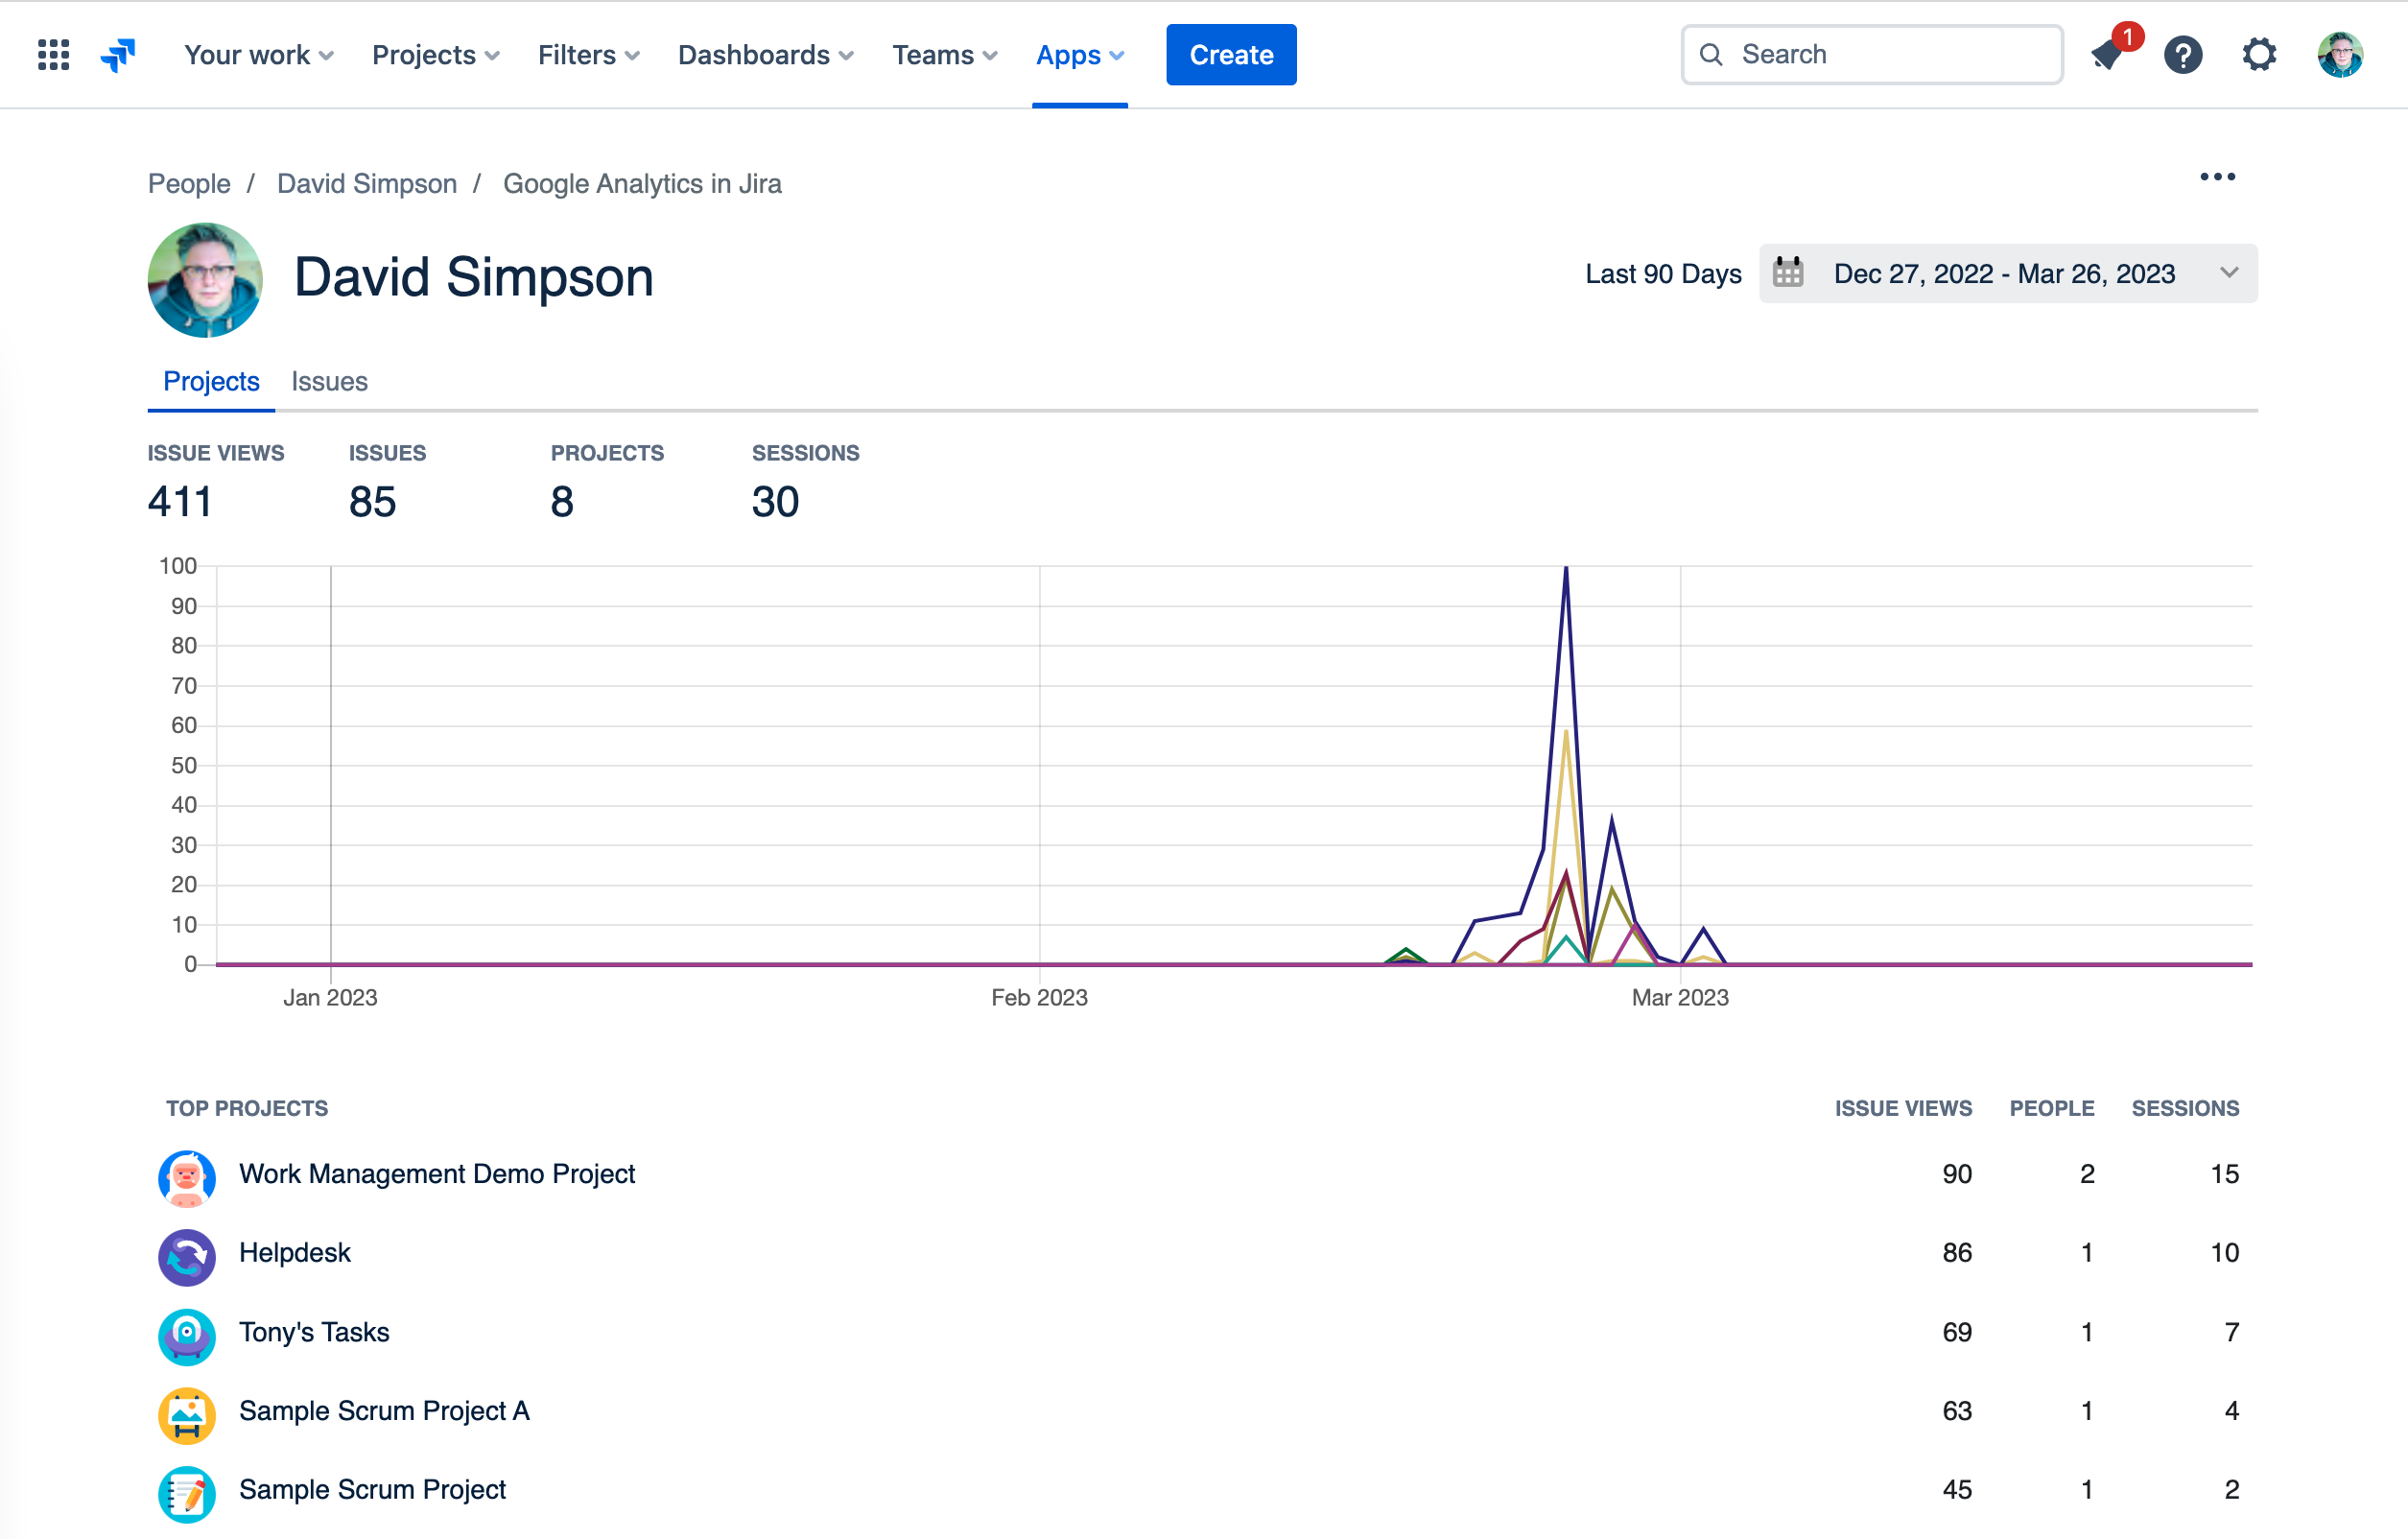
Task: Expand the date range dropdown
Action: tap(2228, 273)
